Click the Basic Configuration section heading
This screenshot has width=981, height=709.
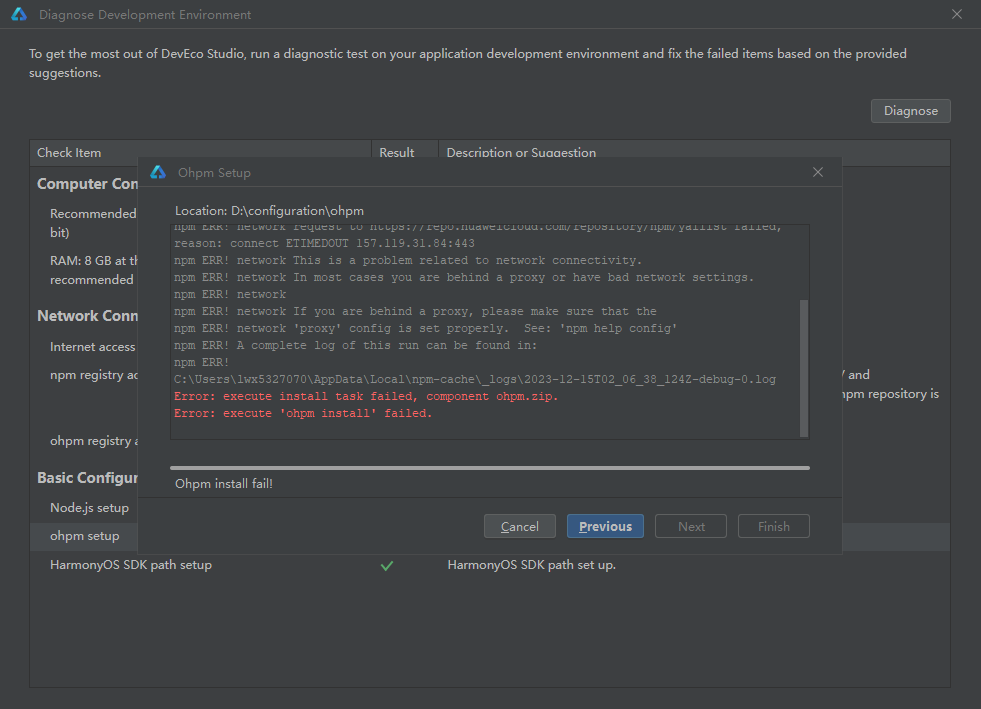click(x=88, y=478)
